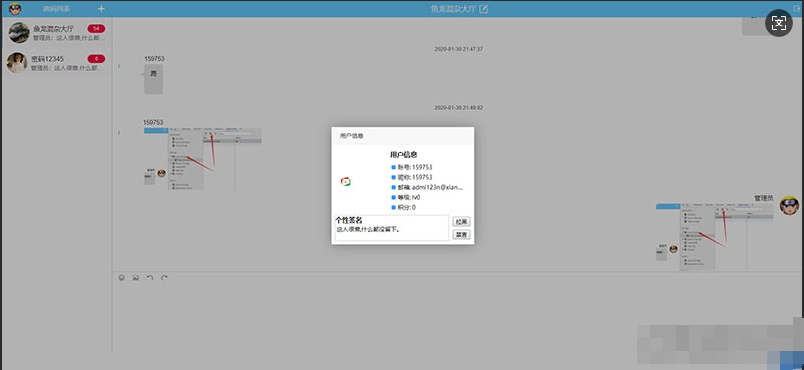Click the message text input area
Image resolution: width=804 pixels, height=370 pixels.
coord(456,318)
